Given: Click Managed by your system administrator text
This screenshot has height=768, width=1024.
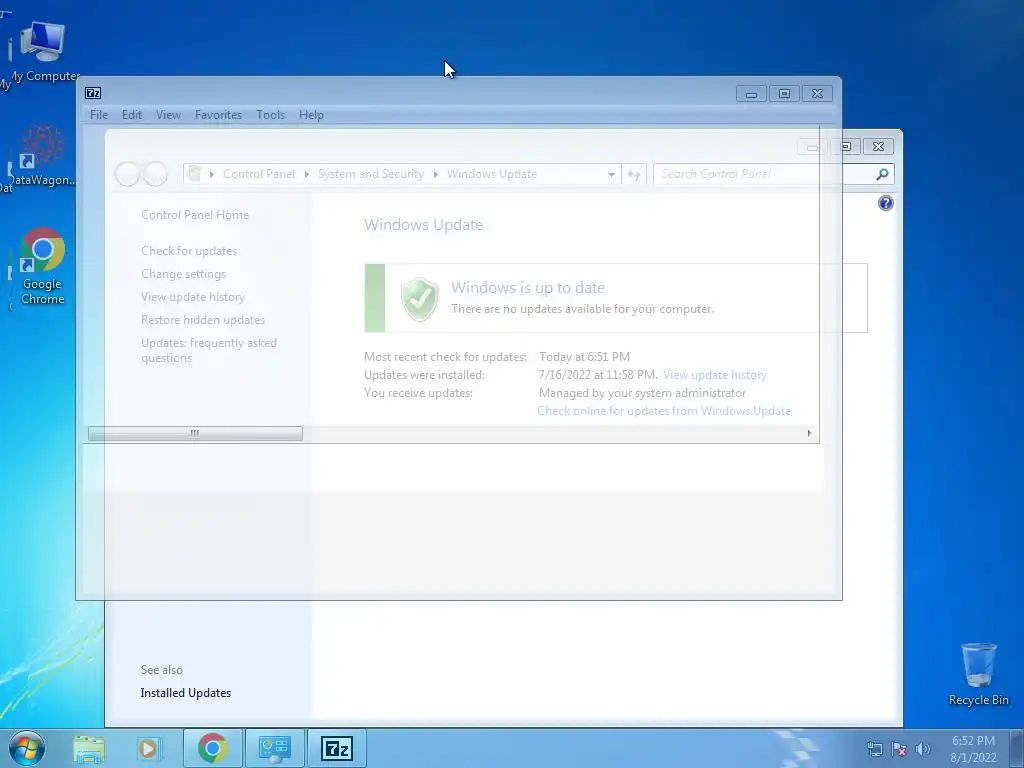Looking at the screenshot, I should (642, 393).
